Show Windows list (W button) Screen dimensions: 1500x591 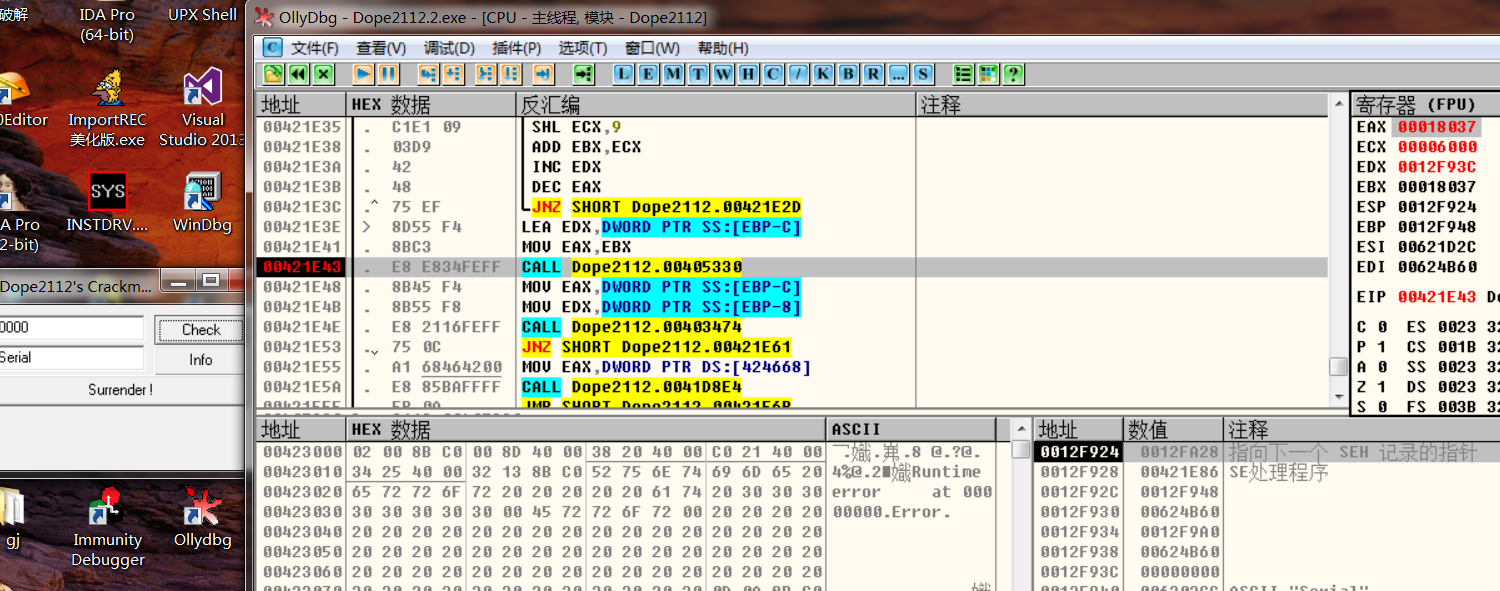point(723,74)
